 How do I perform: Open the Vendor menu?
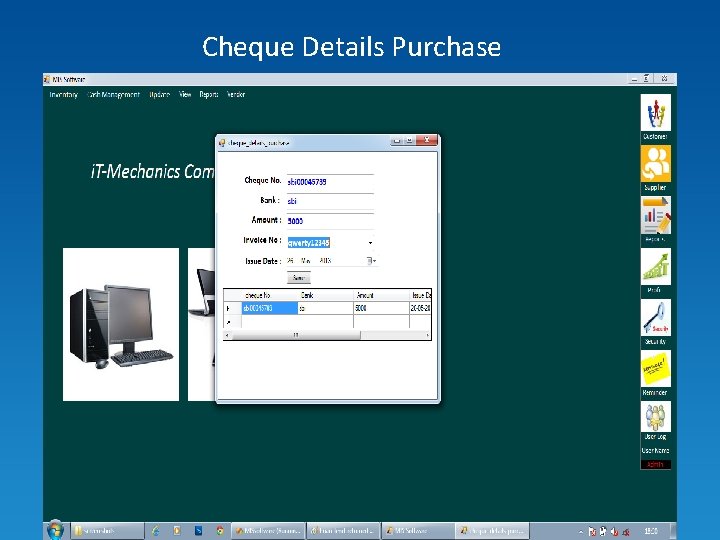pos(236,95)
